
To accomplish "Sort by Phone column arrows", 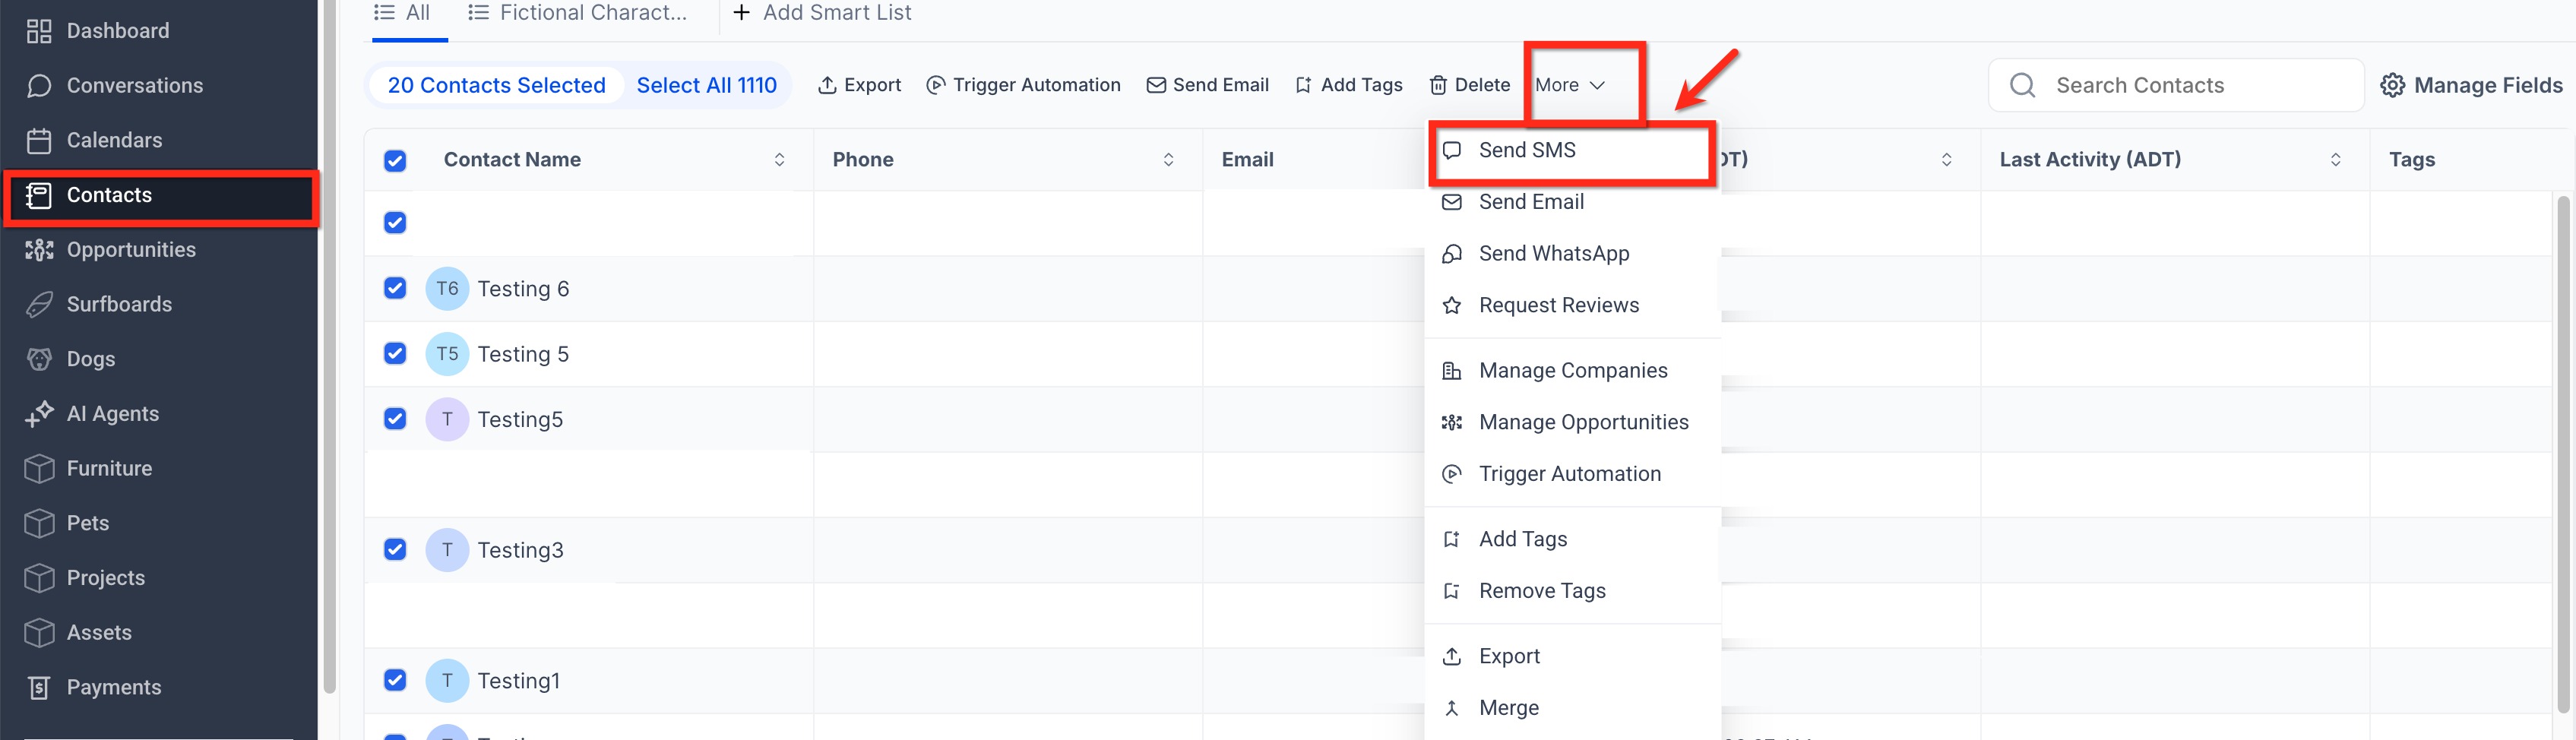I will (x=1168, y=160).
